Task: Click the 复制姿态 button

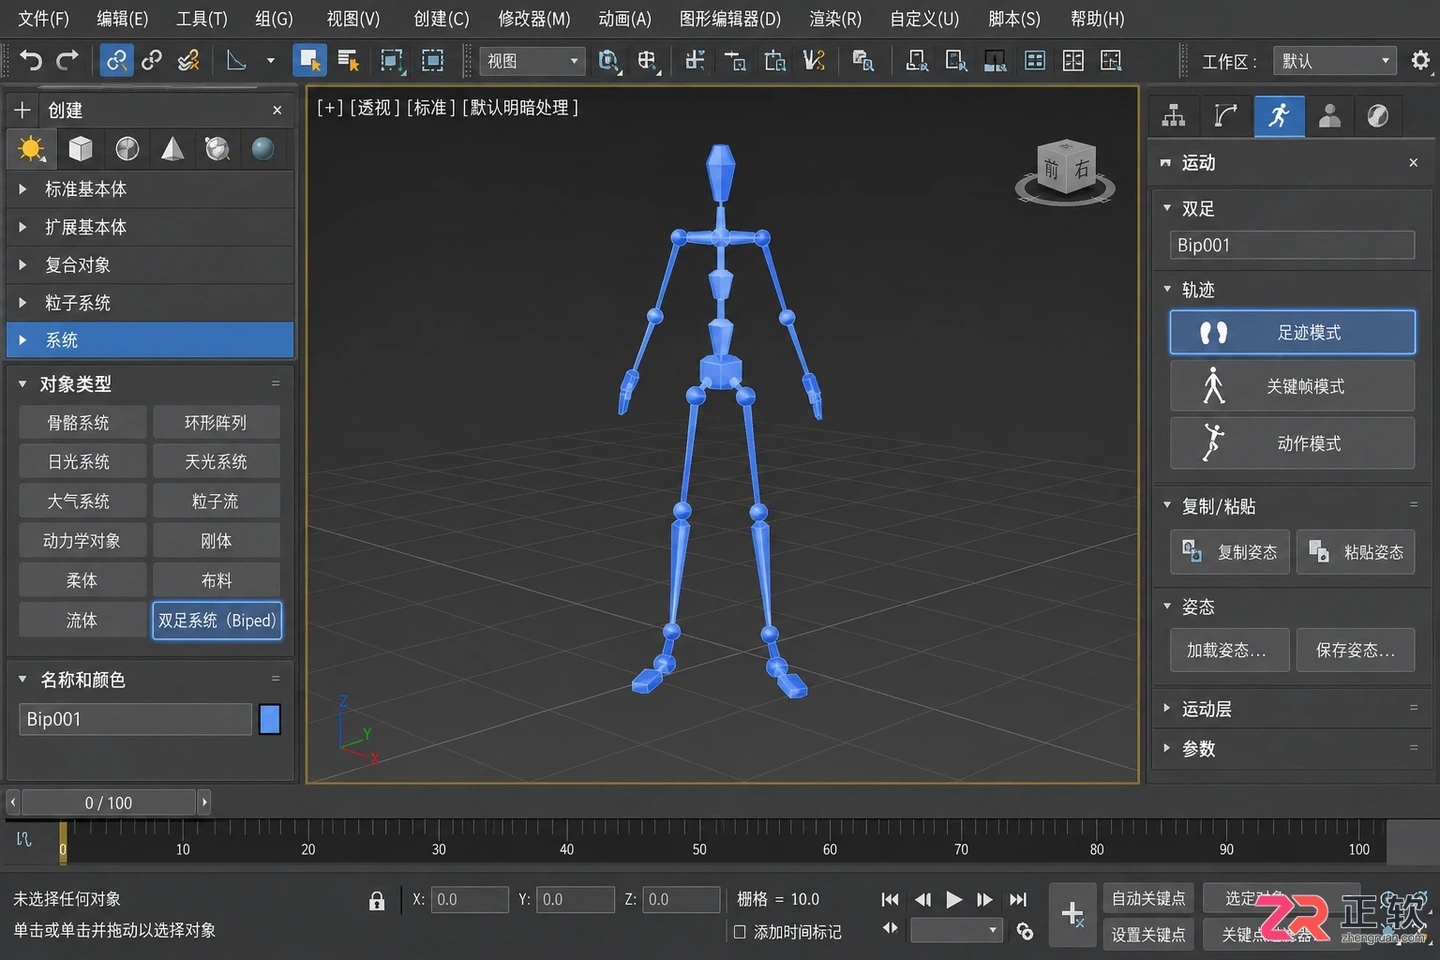Action: point(1230,552)
